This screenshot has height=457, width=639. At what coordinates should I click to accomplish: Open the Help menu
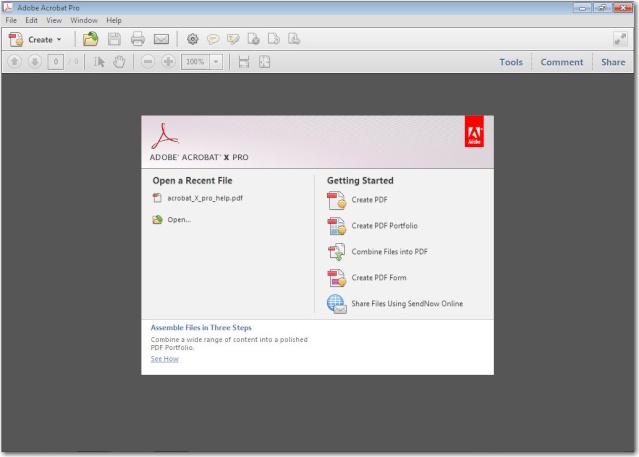click(114, 20)
